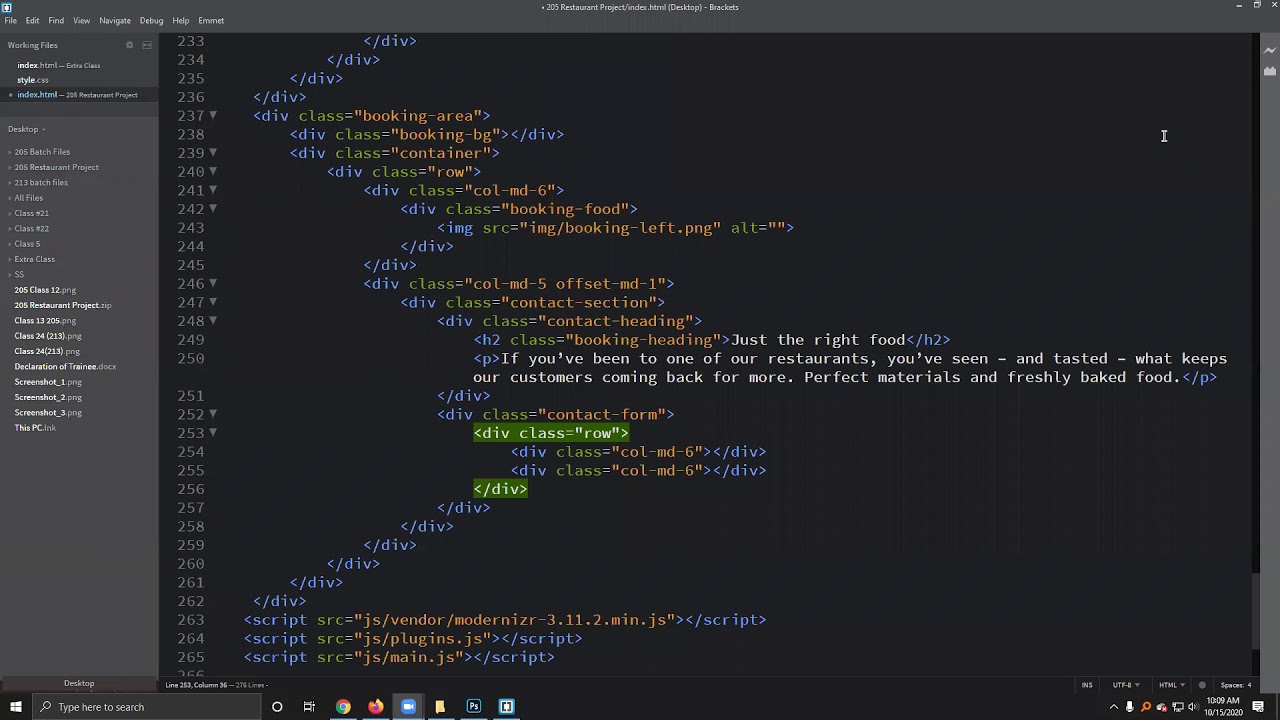Open 205 Restaurant Project.zip file
Image resolution: width=1280 pixels, height=720 pixels.
63,305
